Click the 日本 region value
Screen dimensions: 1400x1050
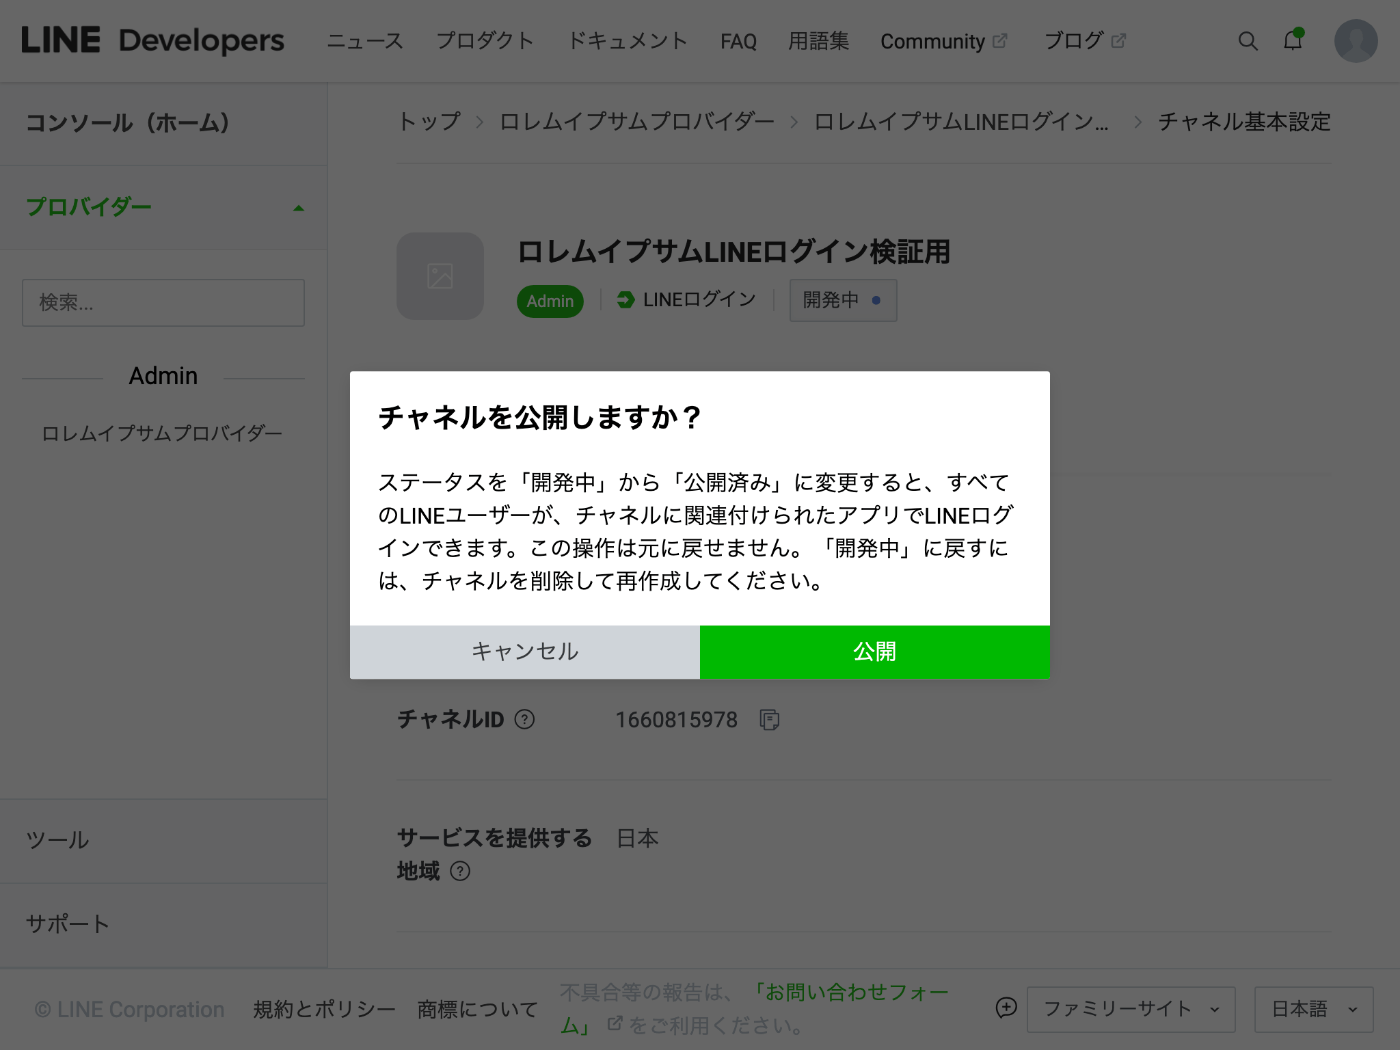point(637,838)
